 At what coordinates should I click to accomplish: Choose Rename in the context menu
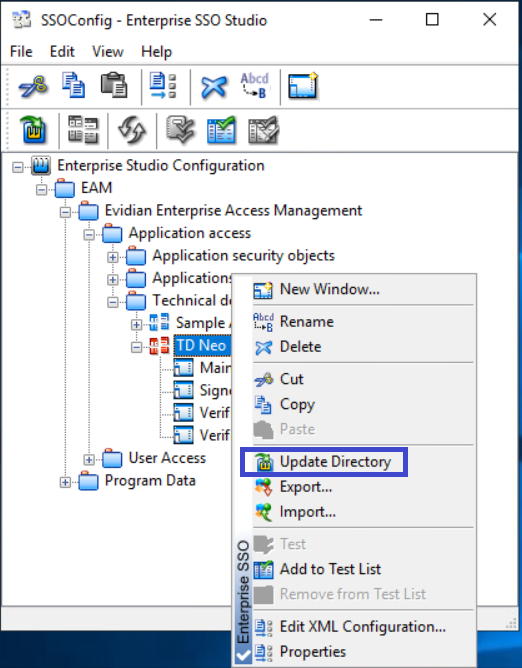tap(363, 322)
